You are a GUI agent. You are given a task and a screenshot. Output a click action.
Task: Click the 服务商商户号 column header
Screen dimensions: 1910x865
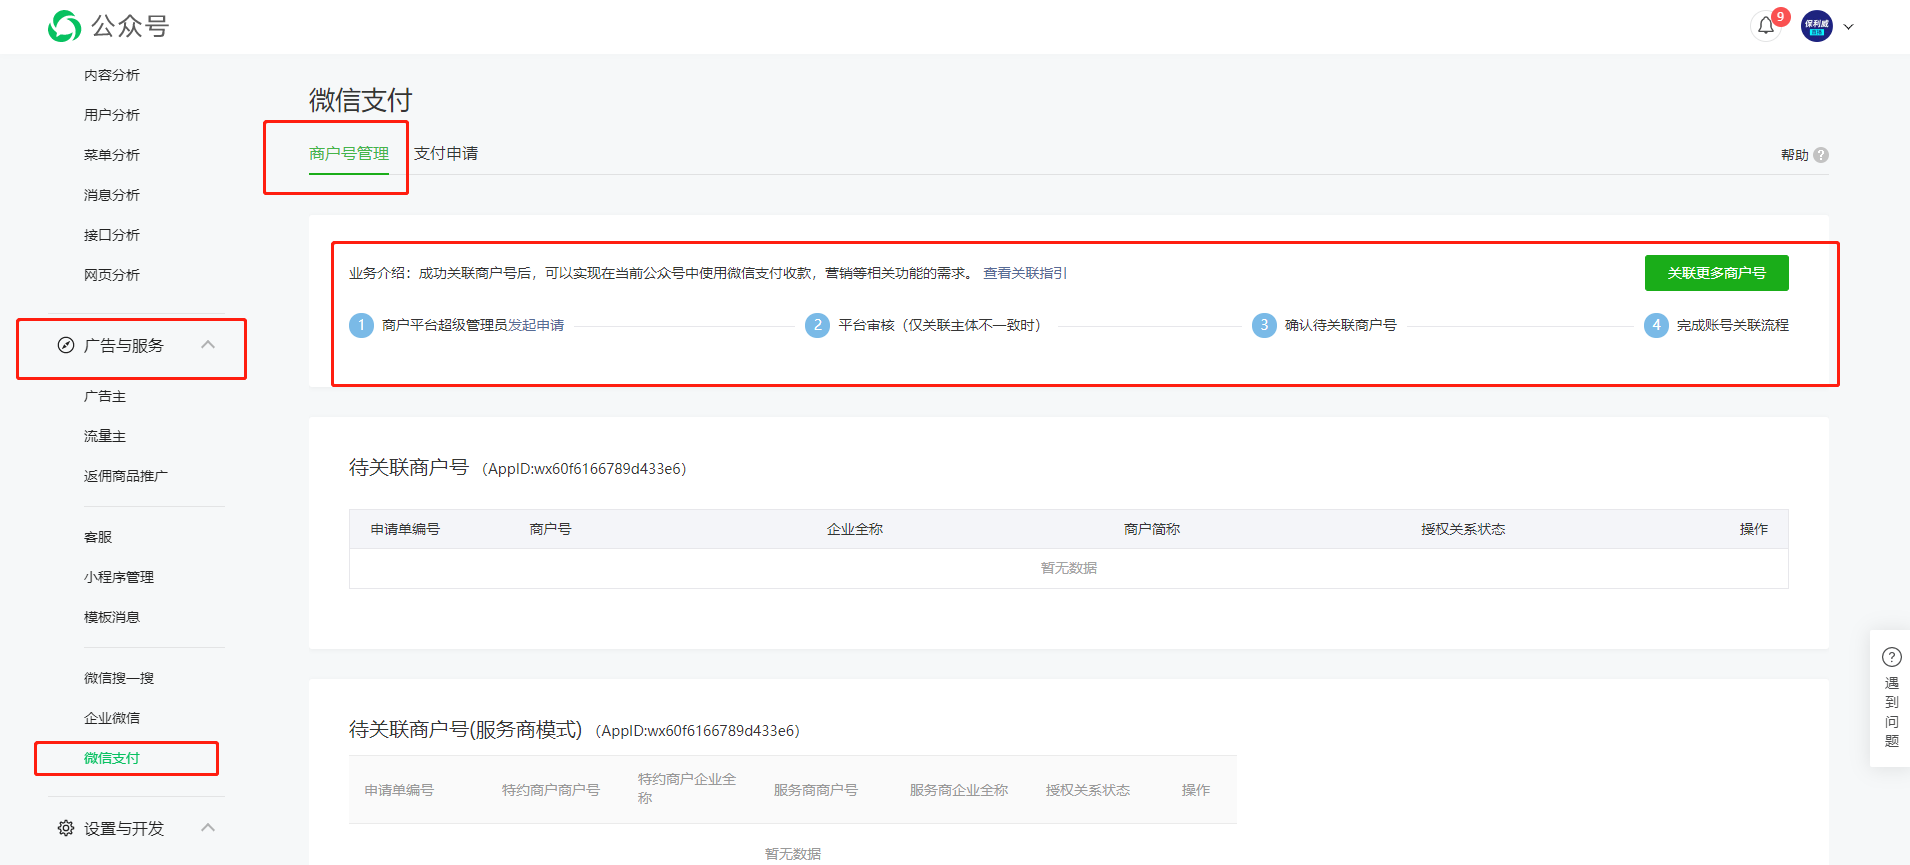tap(816, 790)
